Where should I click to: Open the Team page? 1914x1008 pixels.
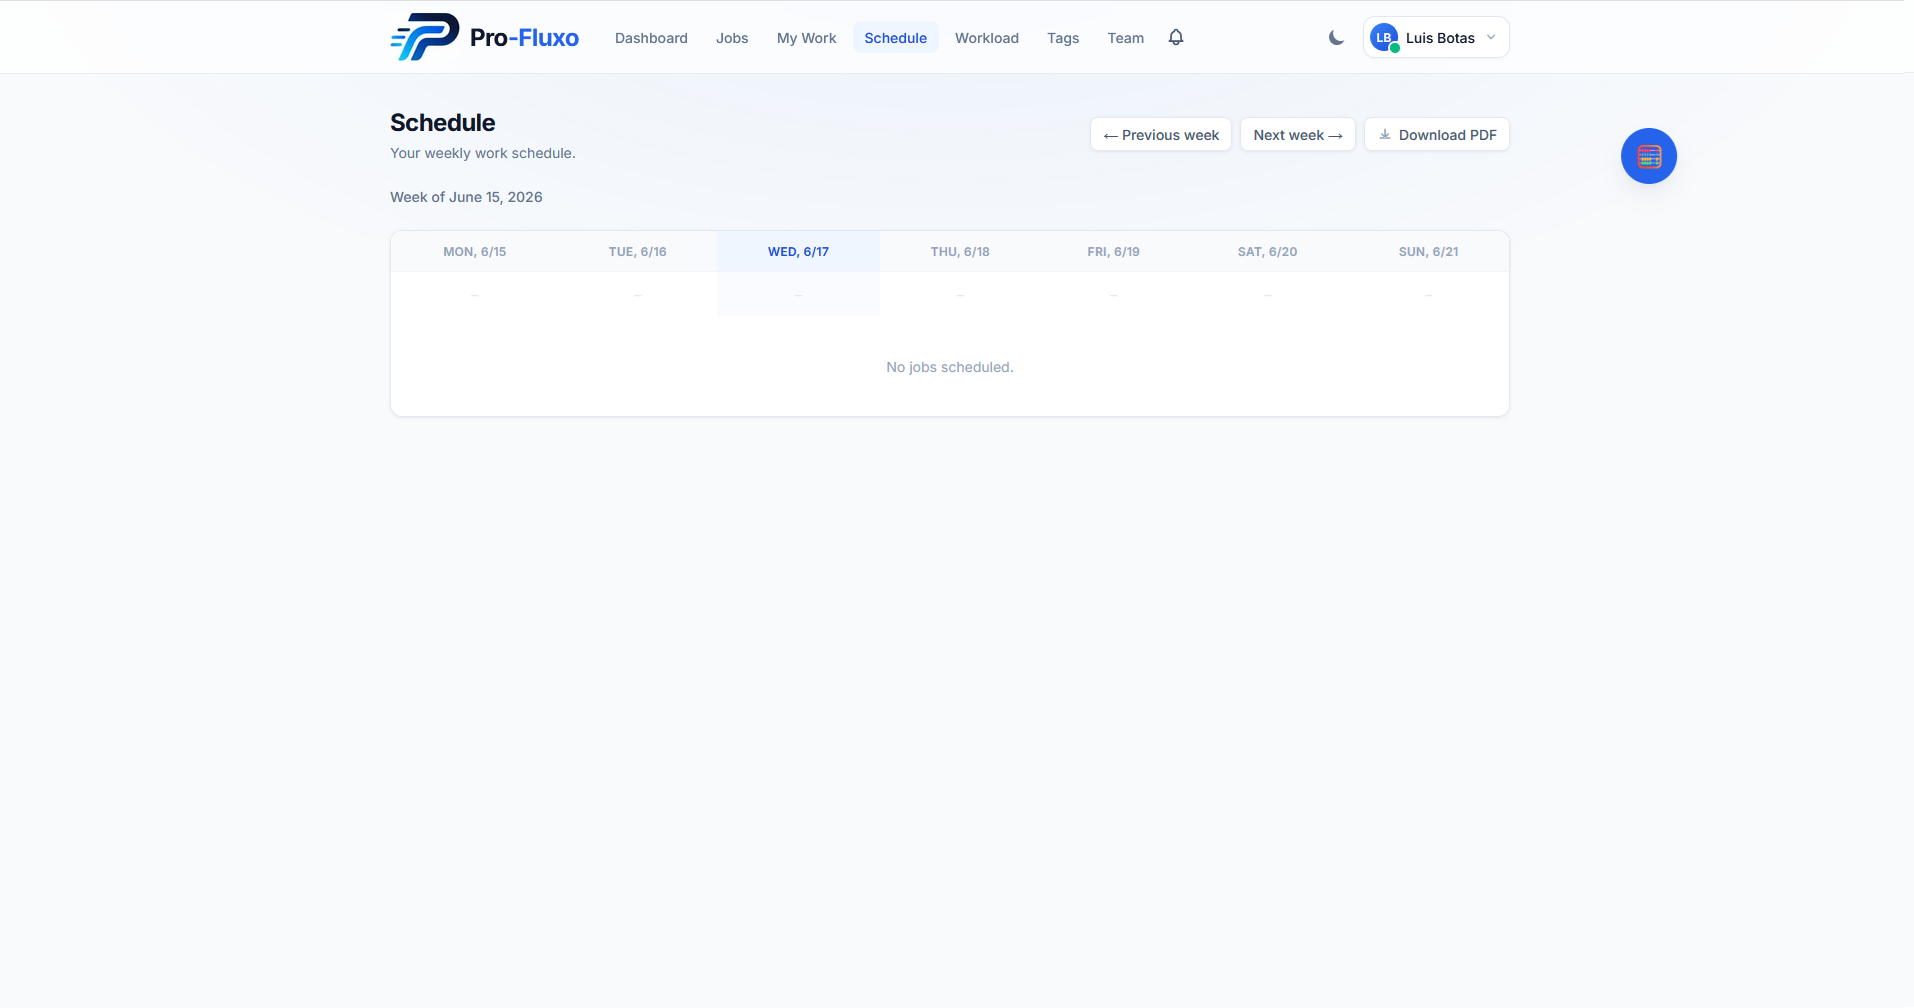coord(1125,38)
